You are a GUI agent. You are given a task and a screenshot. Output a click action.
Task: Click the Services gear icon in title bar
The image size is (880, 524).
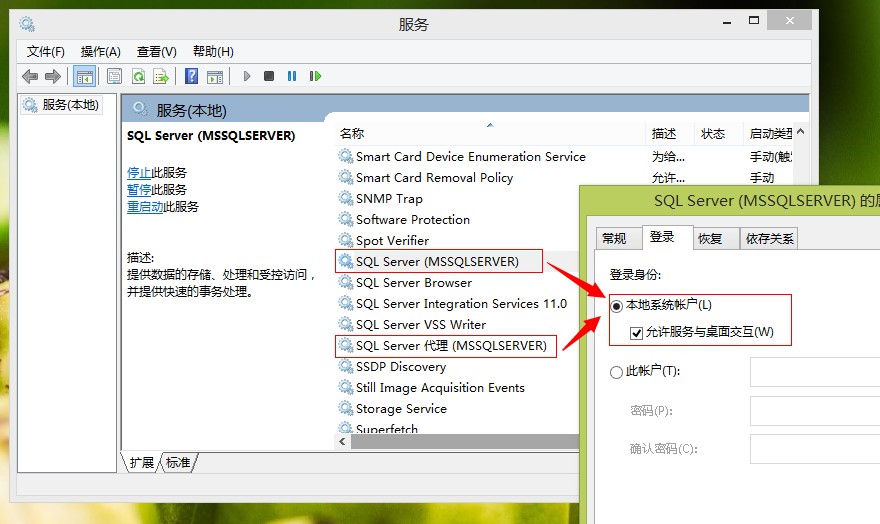tap(26, 24)
